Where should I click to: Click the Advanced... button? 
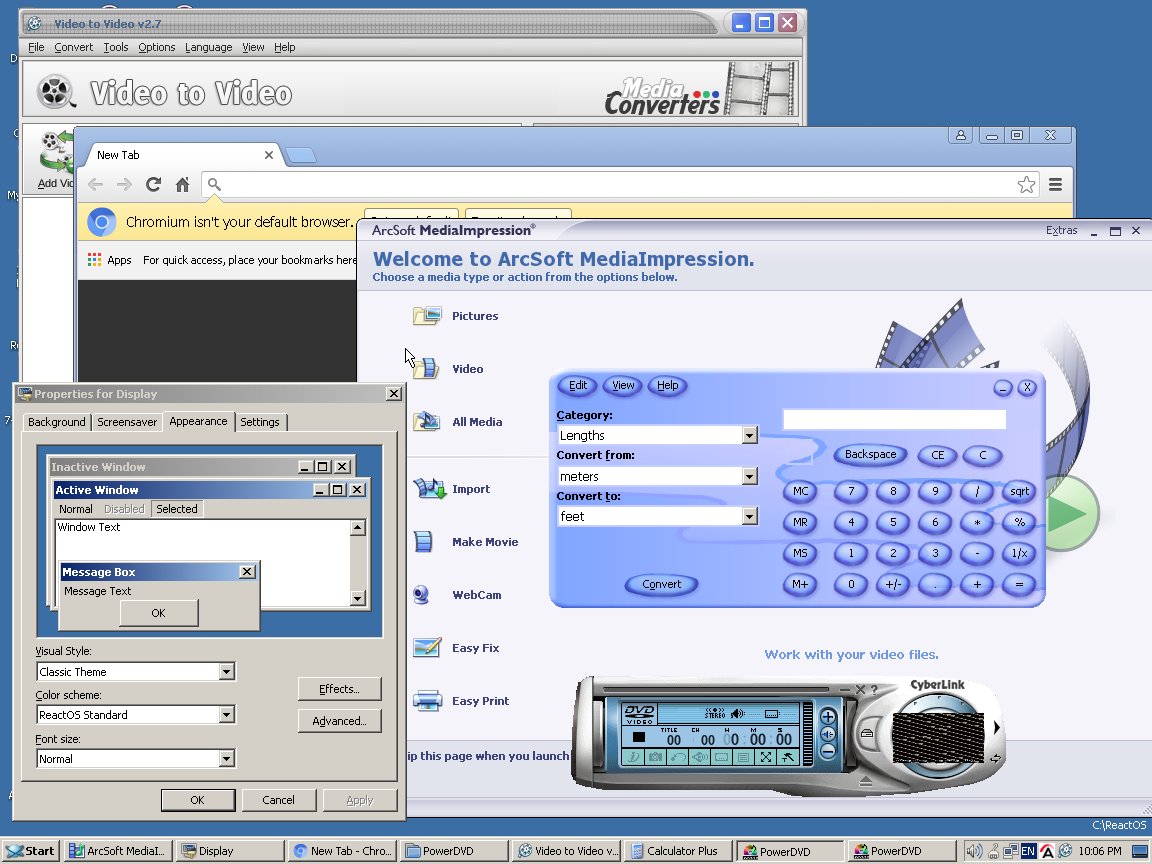tap(339, 721)
